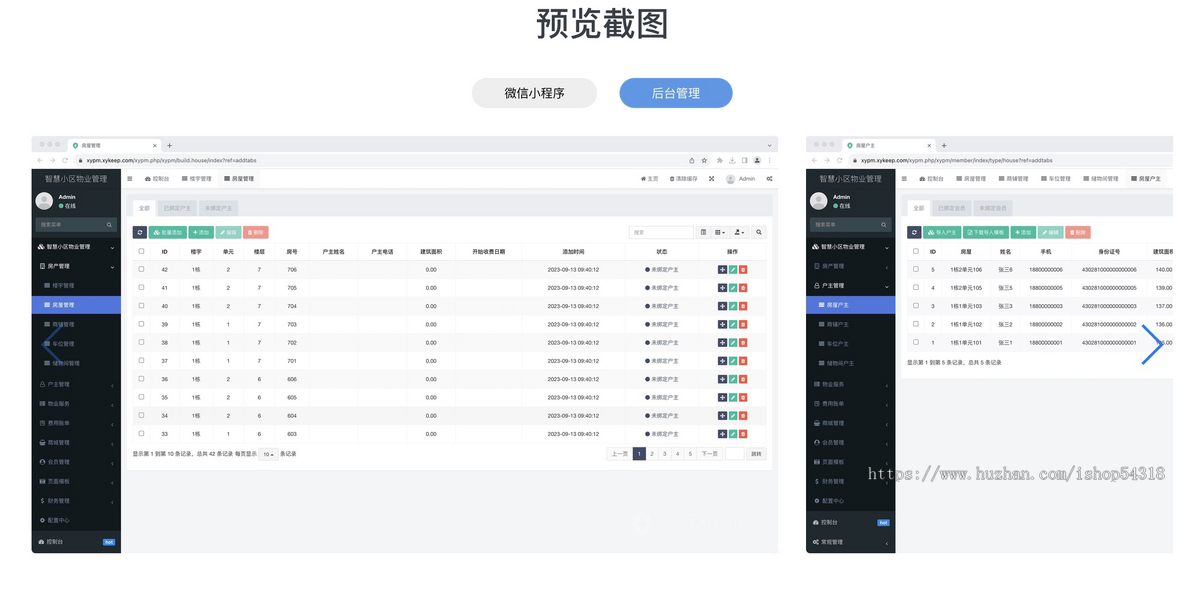Expand 商城管理 menu in left screenshot sidebar
The image size is (1200, 614).
[76, 442]
